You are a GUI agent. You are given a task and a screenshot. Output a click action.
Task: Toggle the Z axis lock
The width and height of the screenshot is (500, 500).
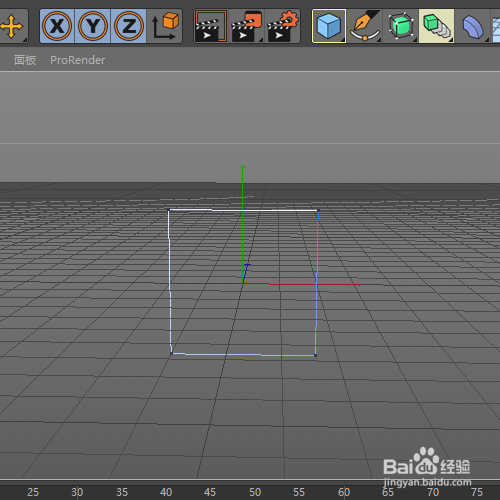pyautogui.click(x=129, y=26)
